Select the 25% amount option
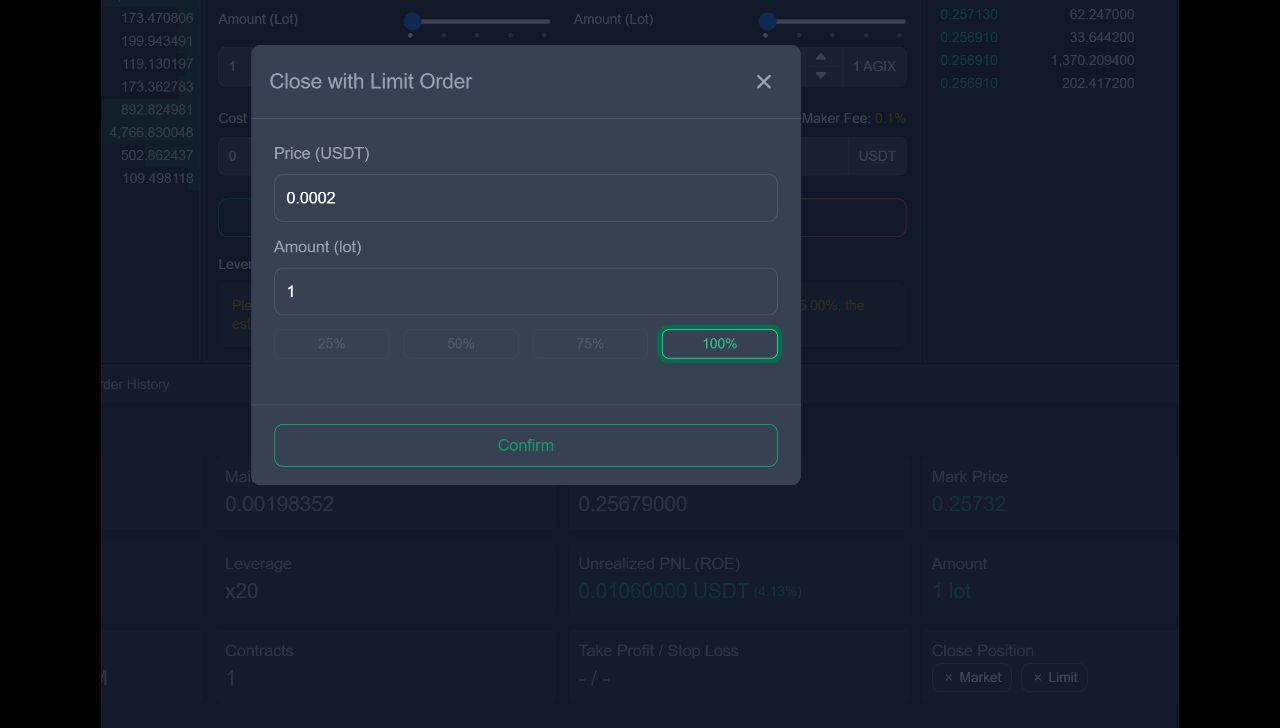The width and height of the screenshot is (1280, 728). point(331,343)
